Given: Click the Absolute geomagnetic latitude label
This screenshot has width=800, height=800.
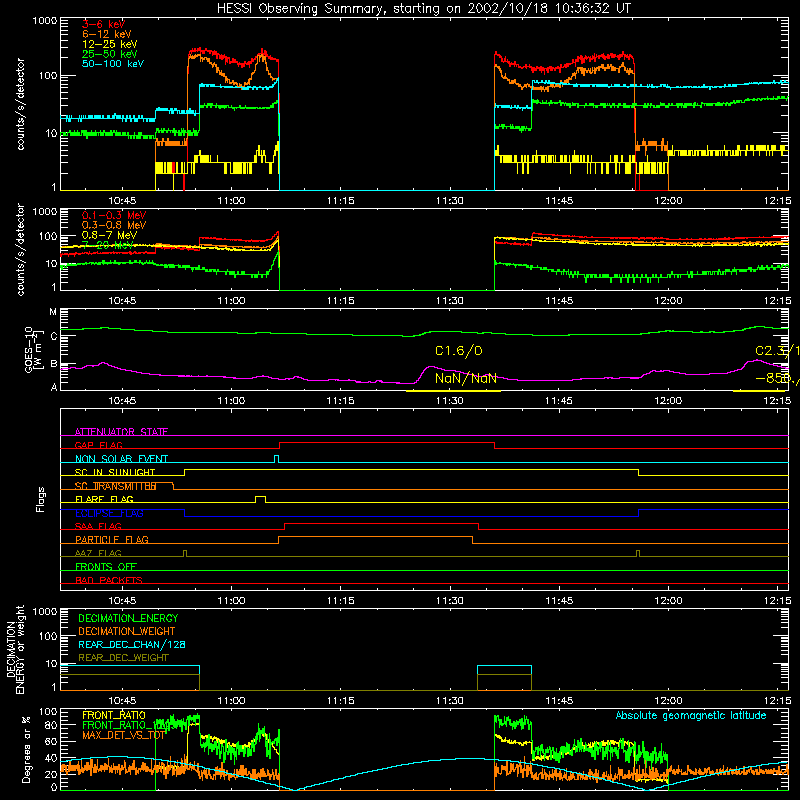Looking at the screenshot, I should pos(691,715).
